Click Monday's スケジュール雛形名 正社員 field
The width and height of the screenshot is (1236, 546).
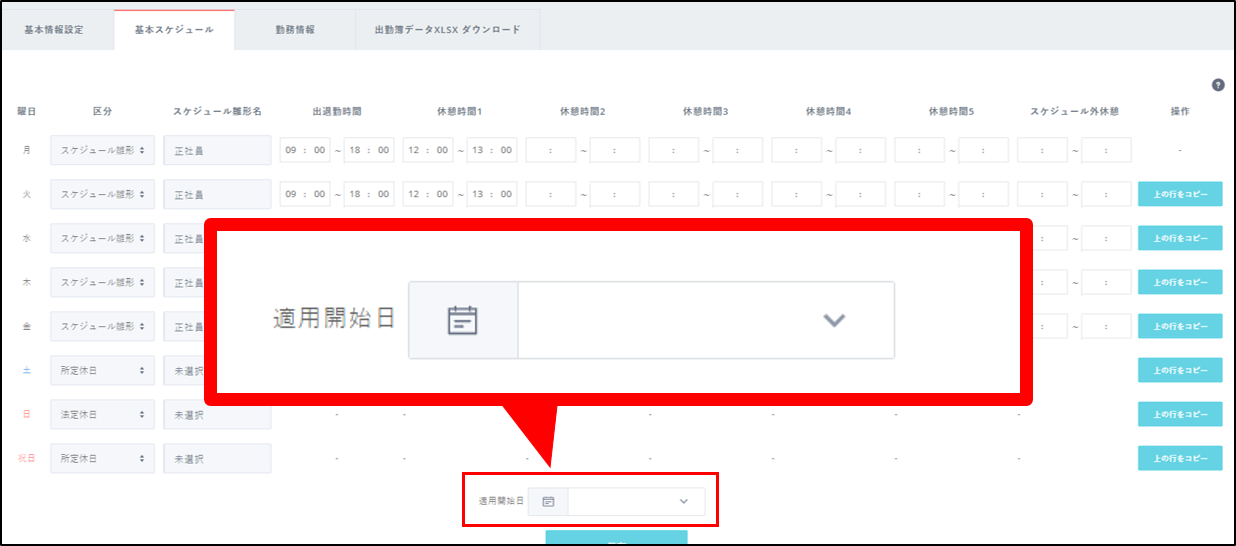click(217, 150)
